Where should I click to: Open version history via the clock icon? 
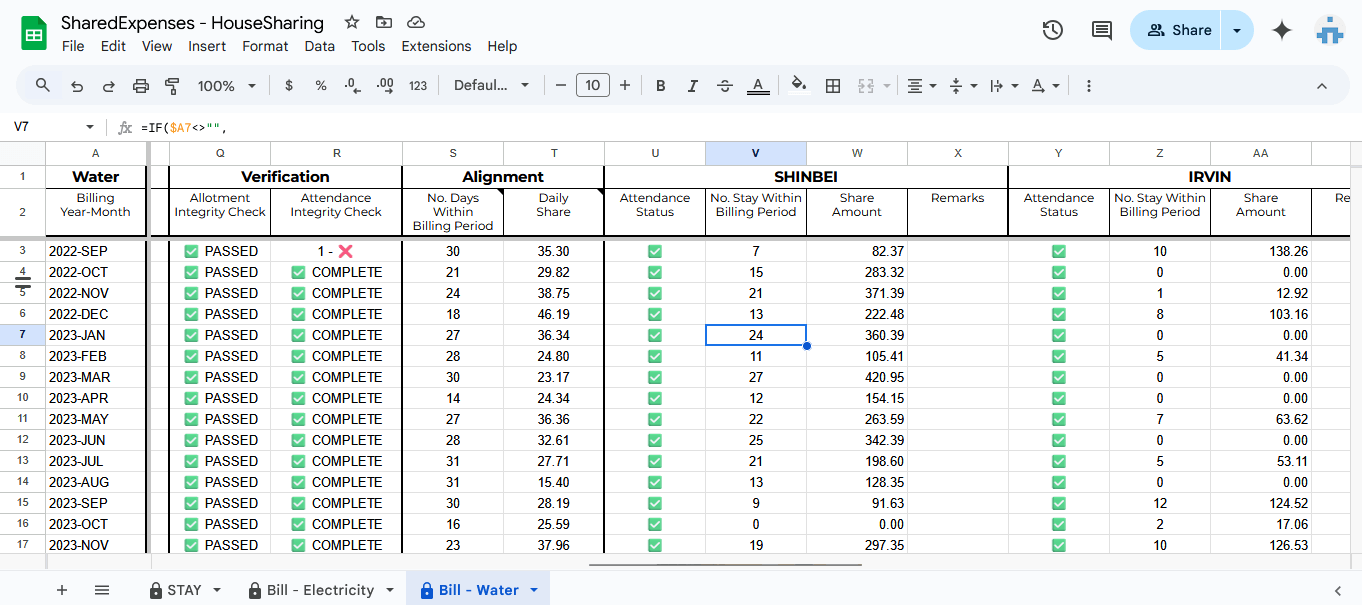click(1052, 30)
